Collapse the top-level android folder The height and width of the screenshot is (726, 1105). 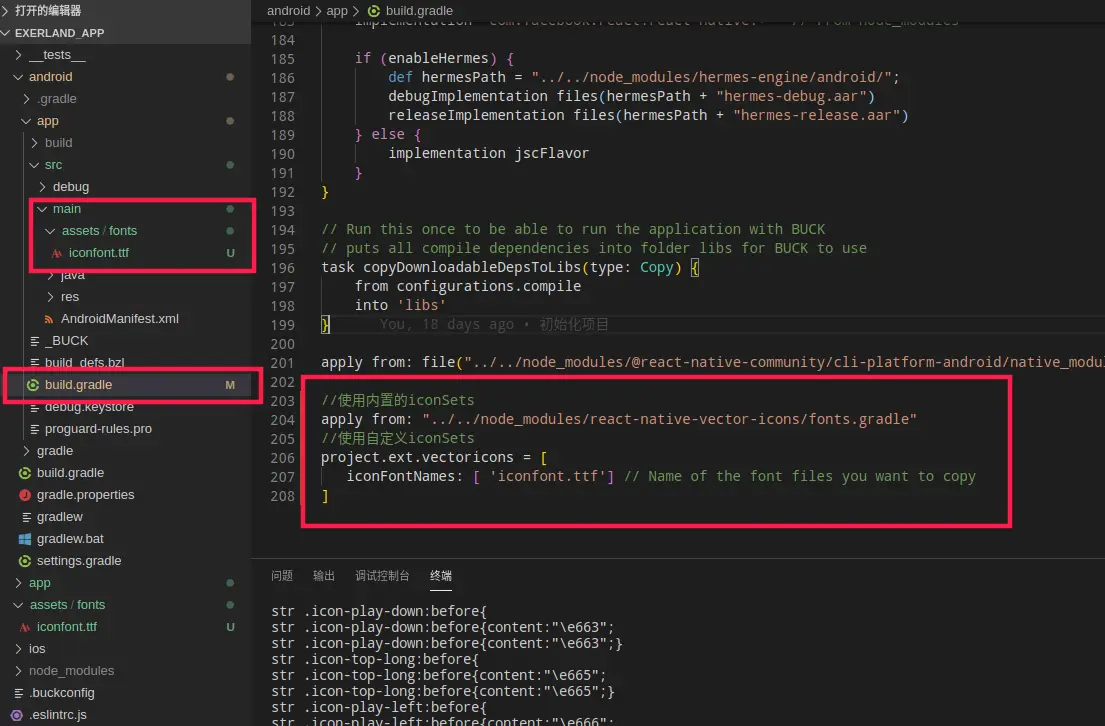click(x=51, y=77)
